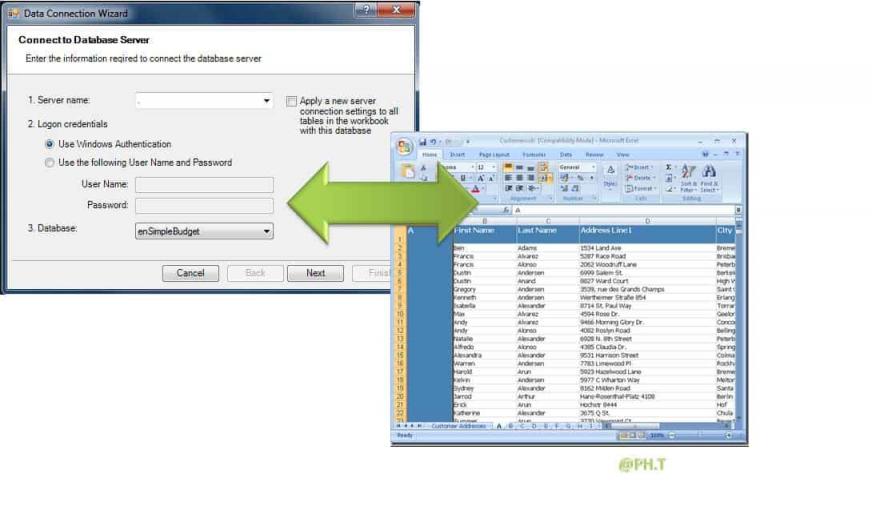
Task: Click the wizard's question mark help button
Action: 366,10
